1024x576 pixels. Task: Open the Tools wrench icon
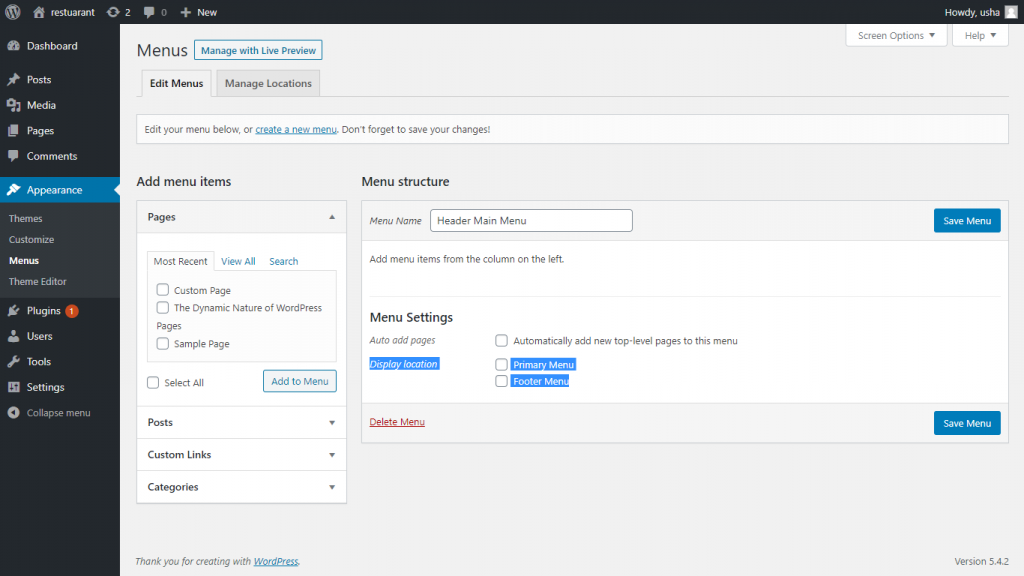click(x=13, y=362)
